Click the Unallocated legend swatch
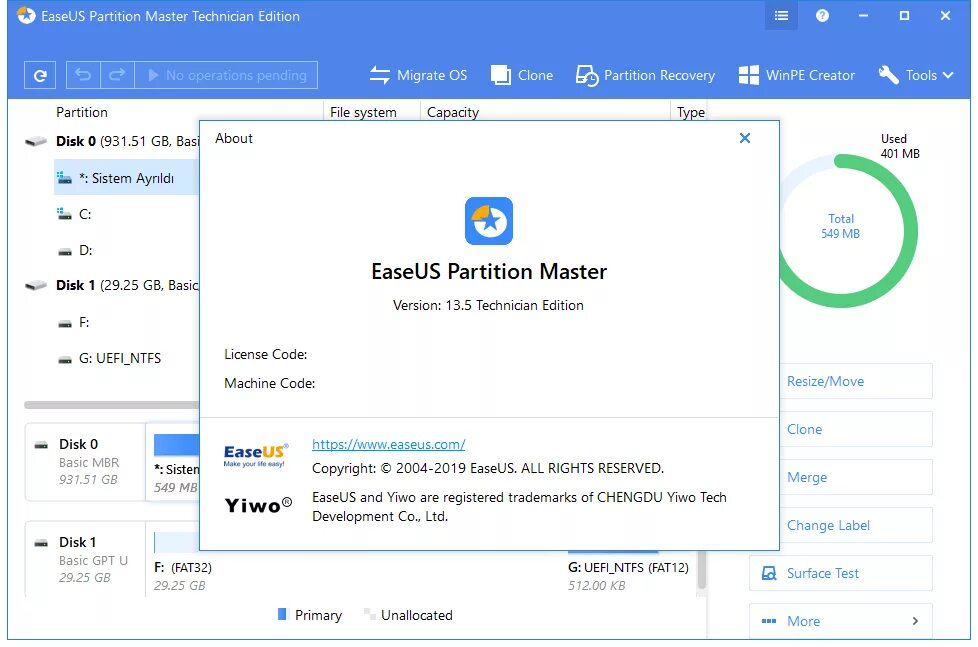Screen dimensions: 978x647 [369, 615]
